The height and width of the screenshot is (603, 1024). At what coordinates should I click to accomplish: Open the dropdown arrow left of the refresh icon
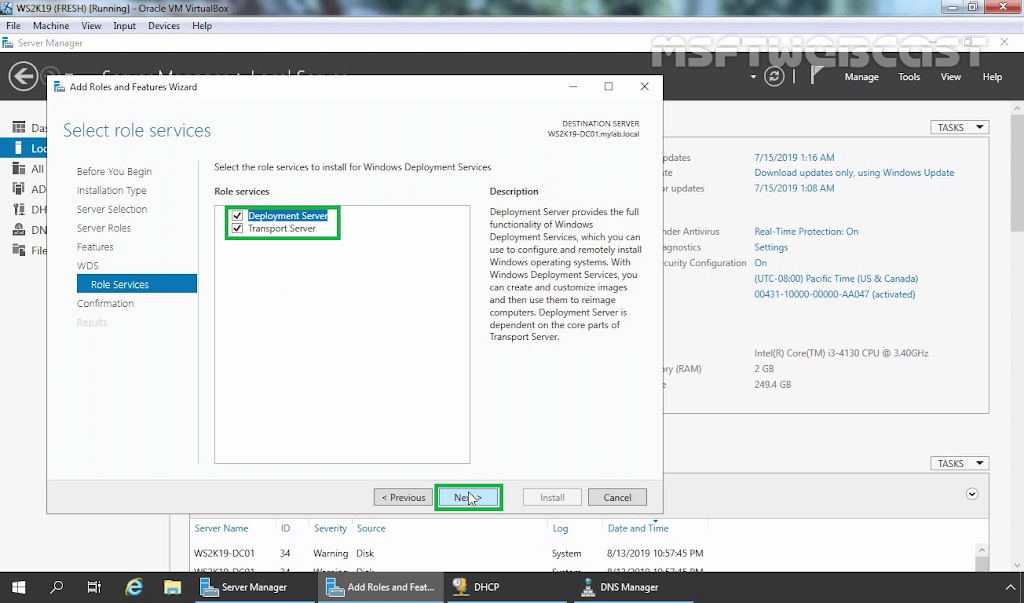click(x=753, y=77)
